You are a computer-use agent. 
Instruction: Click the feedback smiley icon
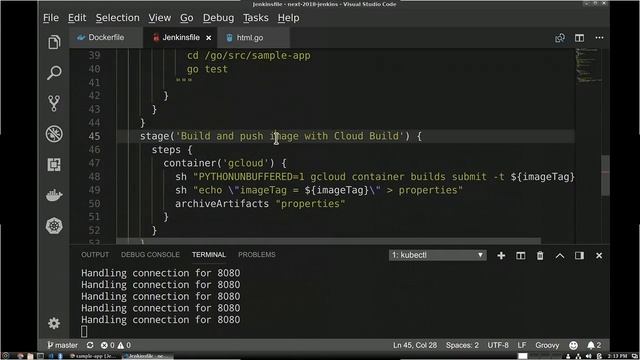pyautogui.click(x=573, y=345)
